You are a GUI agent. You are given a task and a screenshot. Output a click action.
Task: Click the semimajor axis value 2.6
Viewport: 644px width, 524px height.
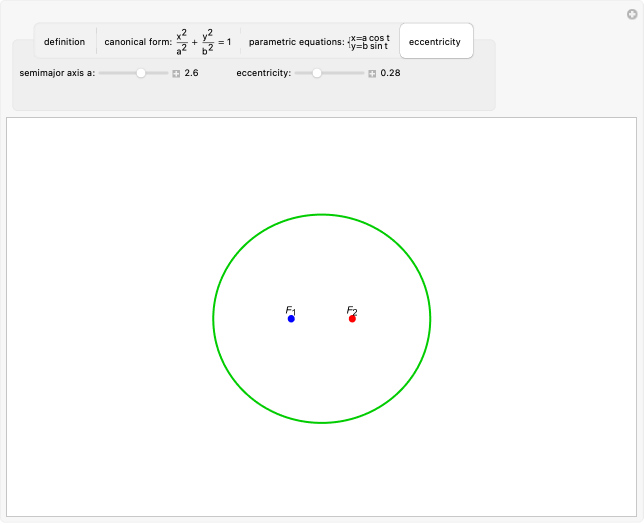pyautogui.click(x=191, y=73)
